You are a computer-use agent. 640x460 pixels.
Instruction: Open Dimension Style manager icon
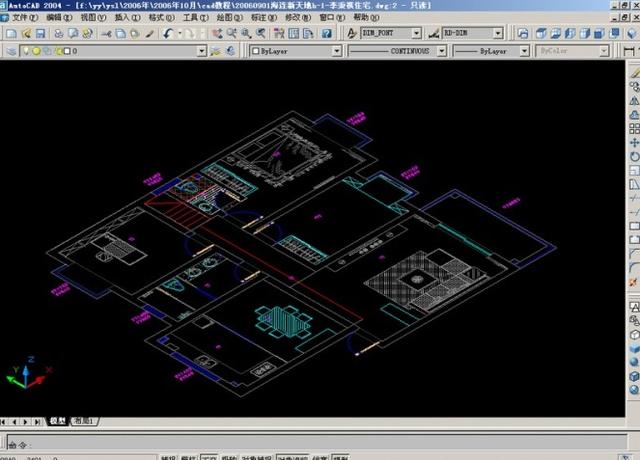434,33
